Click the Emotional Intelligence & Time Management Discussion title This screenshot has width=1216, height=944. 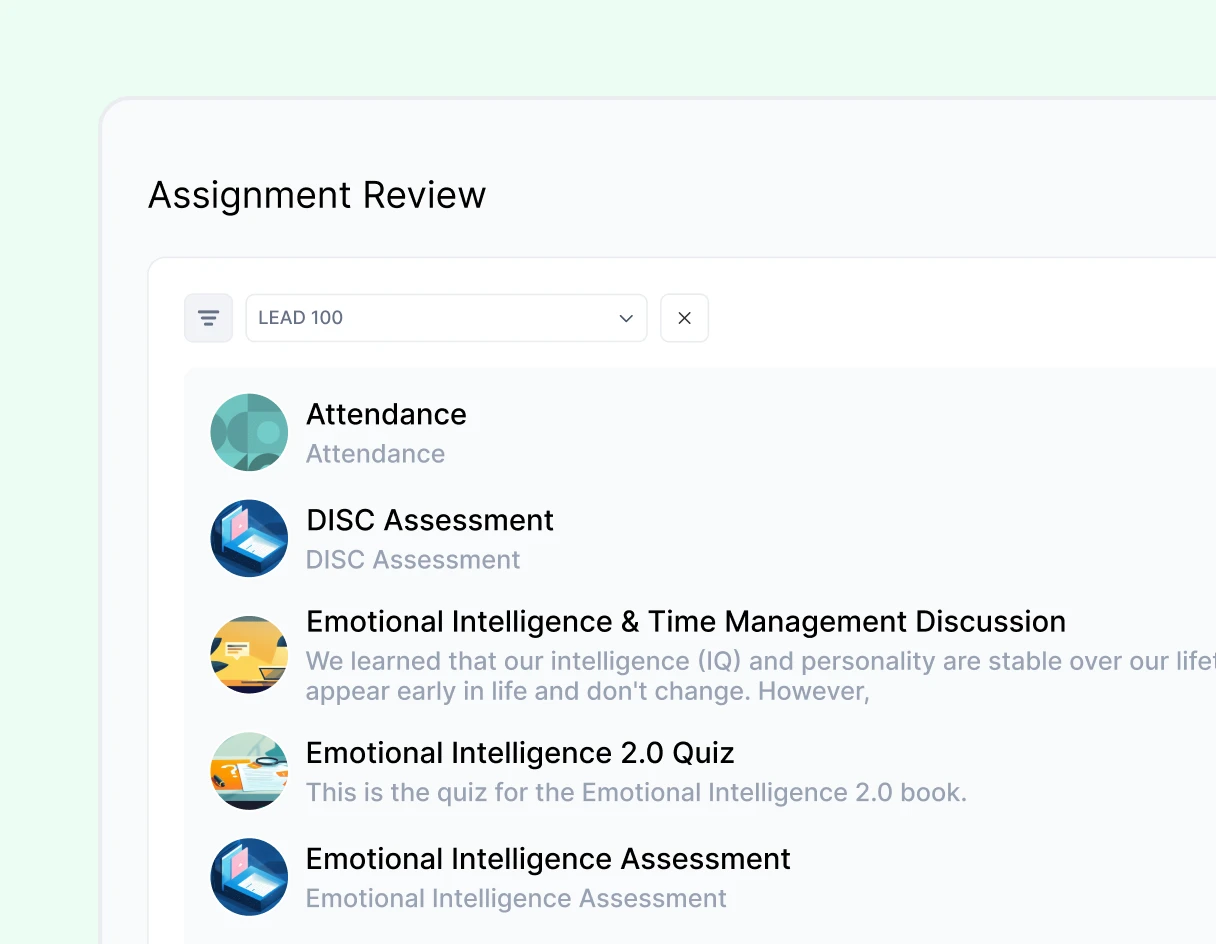tap(685, 621)
